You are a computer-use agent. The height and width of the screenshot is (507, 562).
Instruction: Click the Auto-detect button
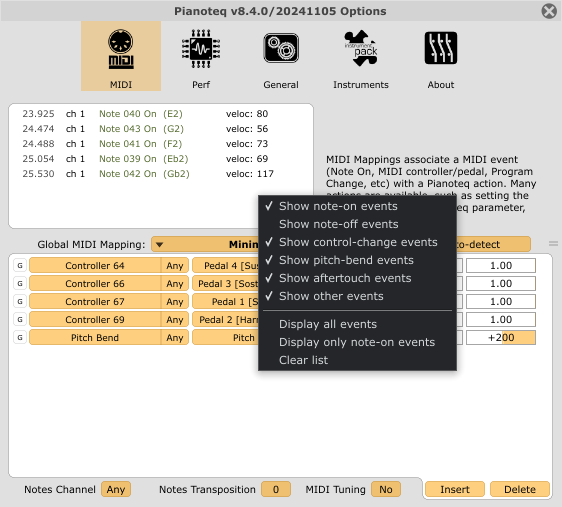494,244
